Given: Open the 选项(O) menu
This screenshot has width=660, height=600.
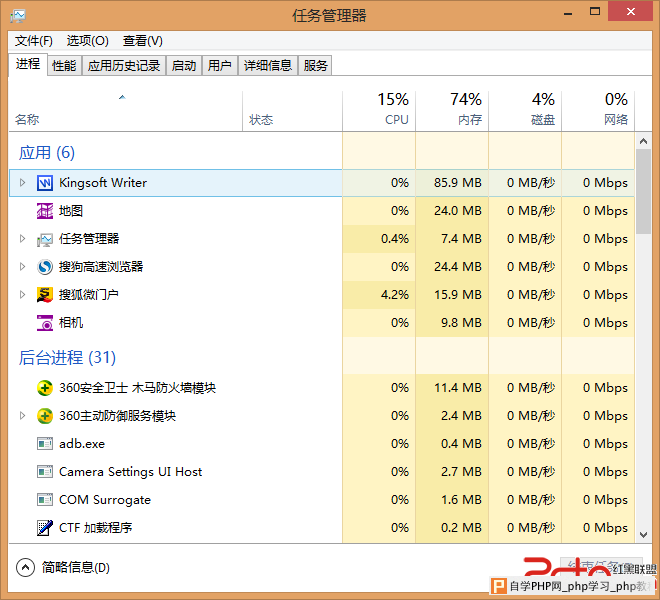Looking at the screenshot, I should pos(88,41).
